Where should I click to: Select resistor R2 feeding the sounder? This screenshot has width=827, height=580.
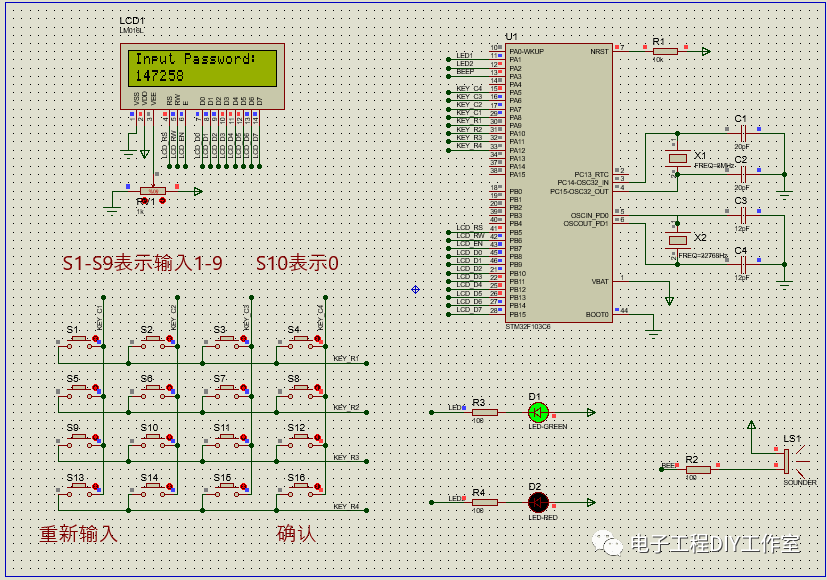click(x=697, y=468)
